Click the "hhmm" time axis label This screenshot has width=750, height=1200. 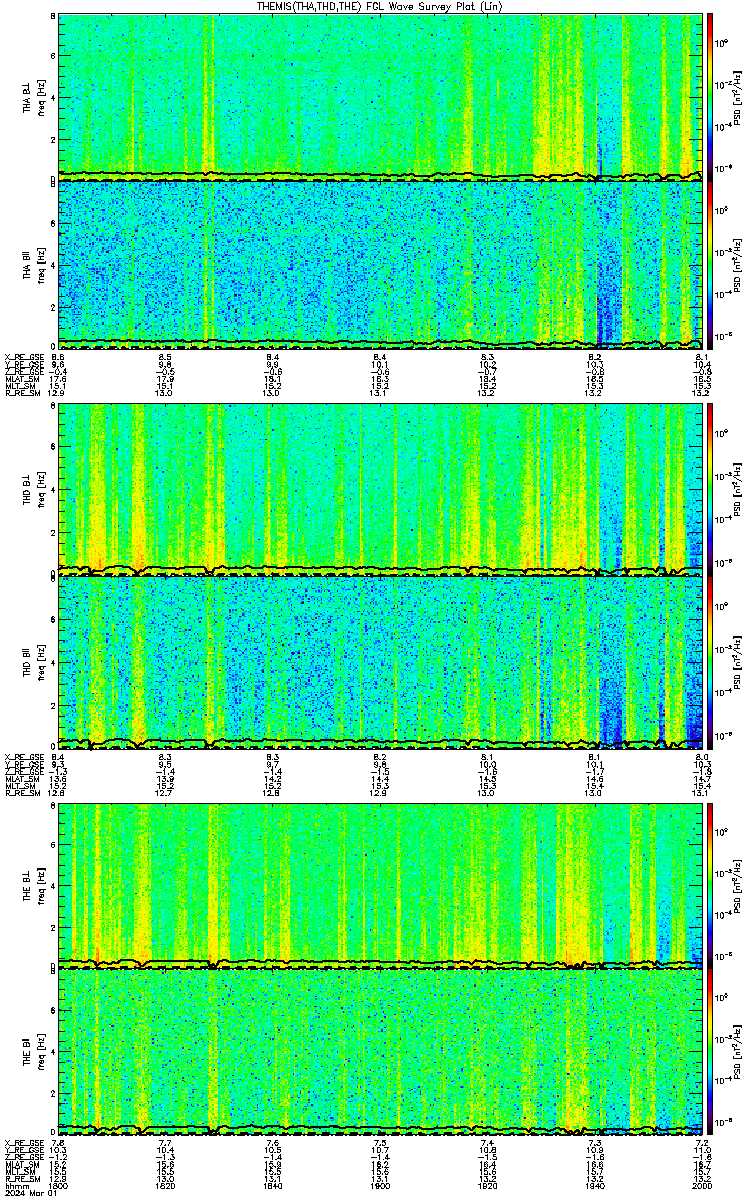(16, 1186)
